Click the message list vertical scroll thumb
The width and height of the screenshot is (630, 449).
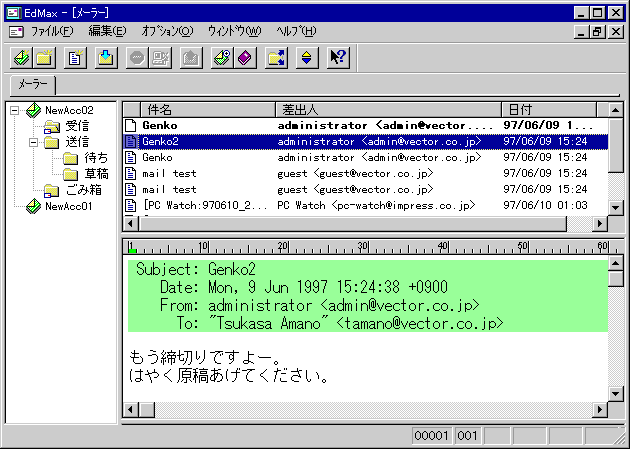(616, 145)
